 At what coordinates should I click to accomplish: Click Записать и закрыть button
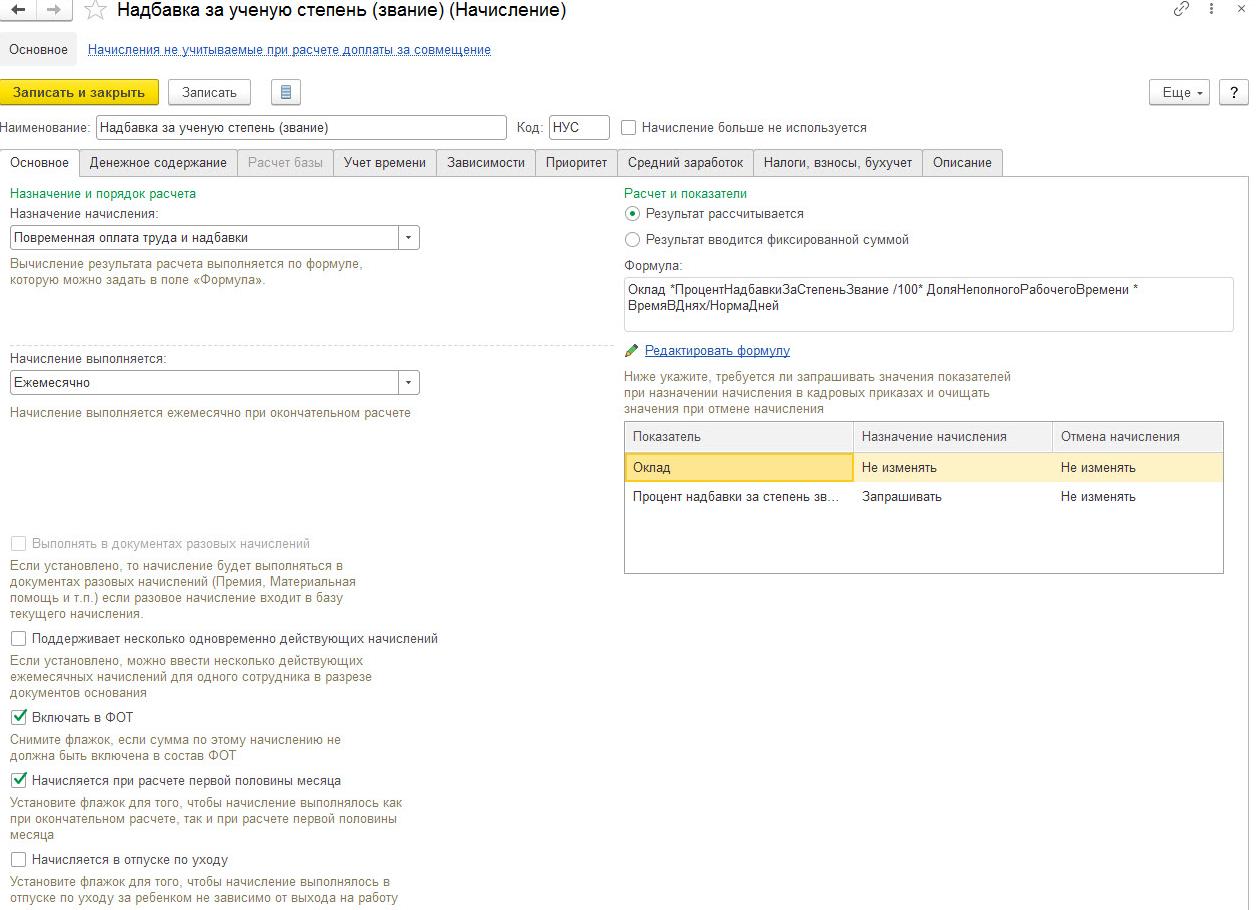(79, 92)
